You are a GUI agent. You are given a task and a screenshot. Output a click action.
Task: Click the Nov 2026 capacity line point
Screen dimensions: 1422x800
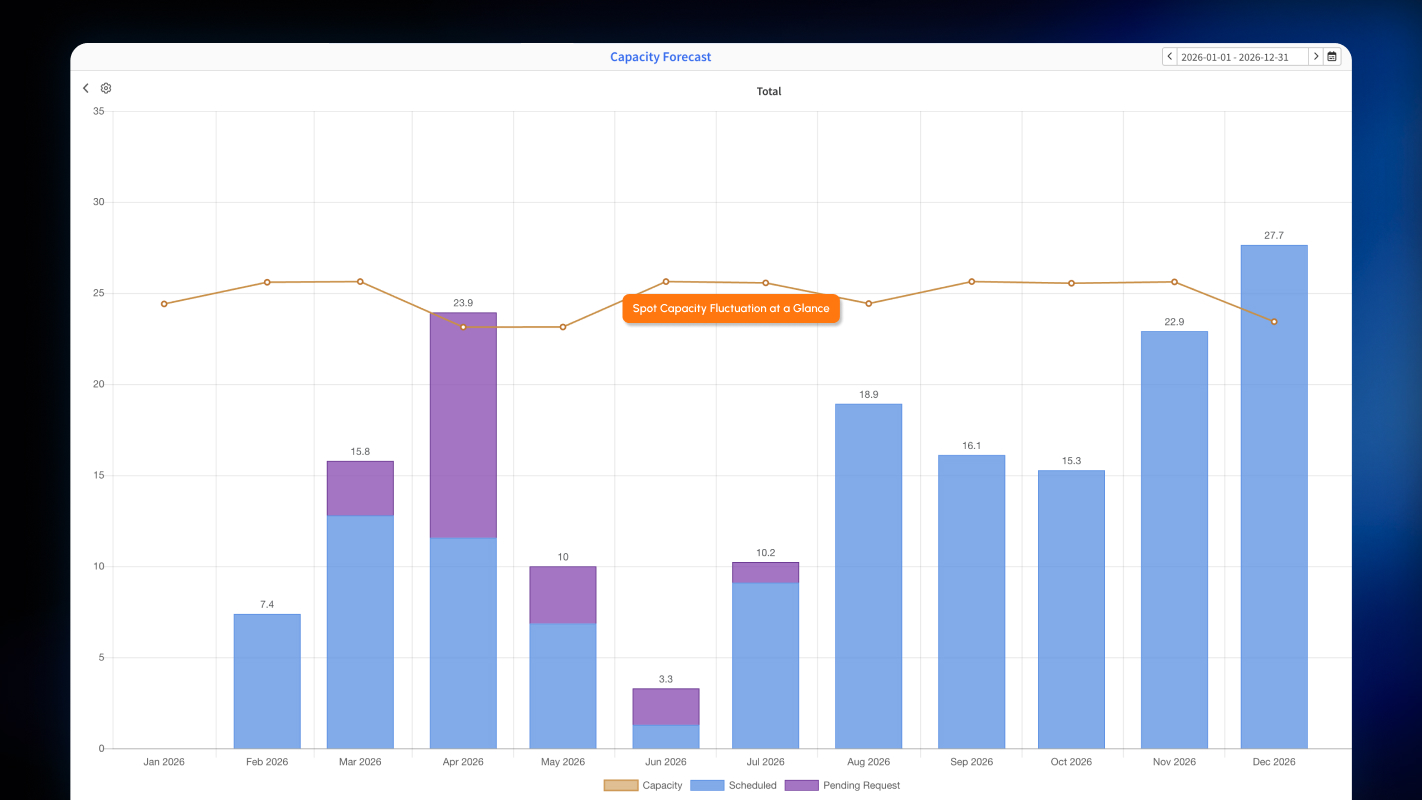[1174, 282]
